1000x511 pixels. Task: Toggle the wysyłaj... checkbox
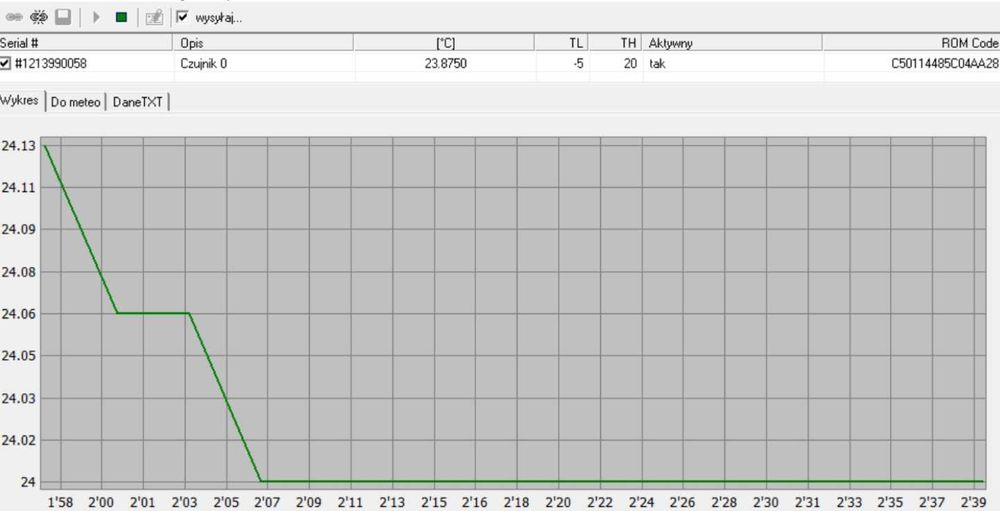(x=182, y=17)
